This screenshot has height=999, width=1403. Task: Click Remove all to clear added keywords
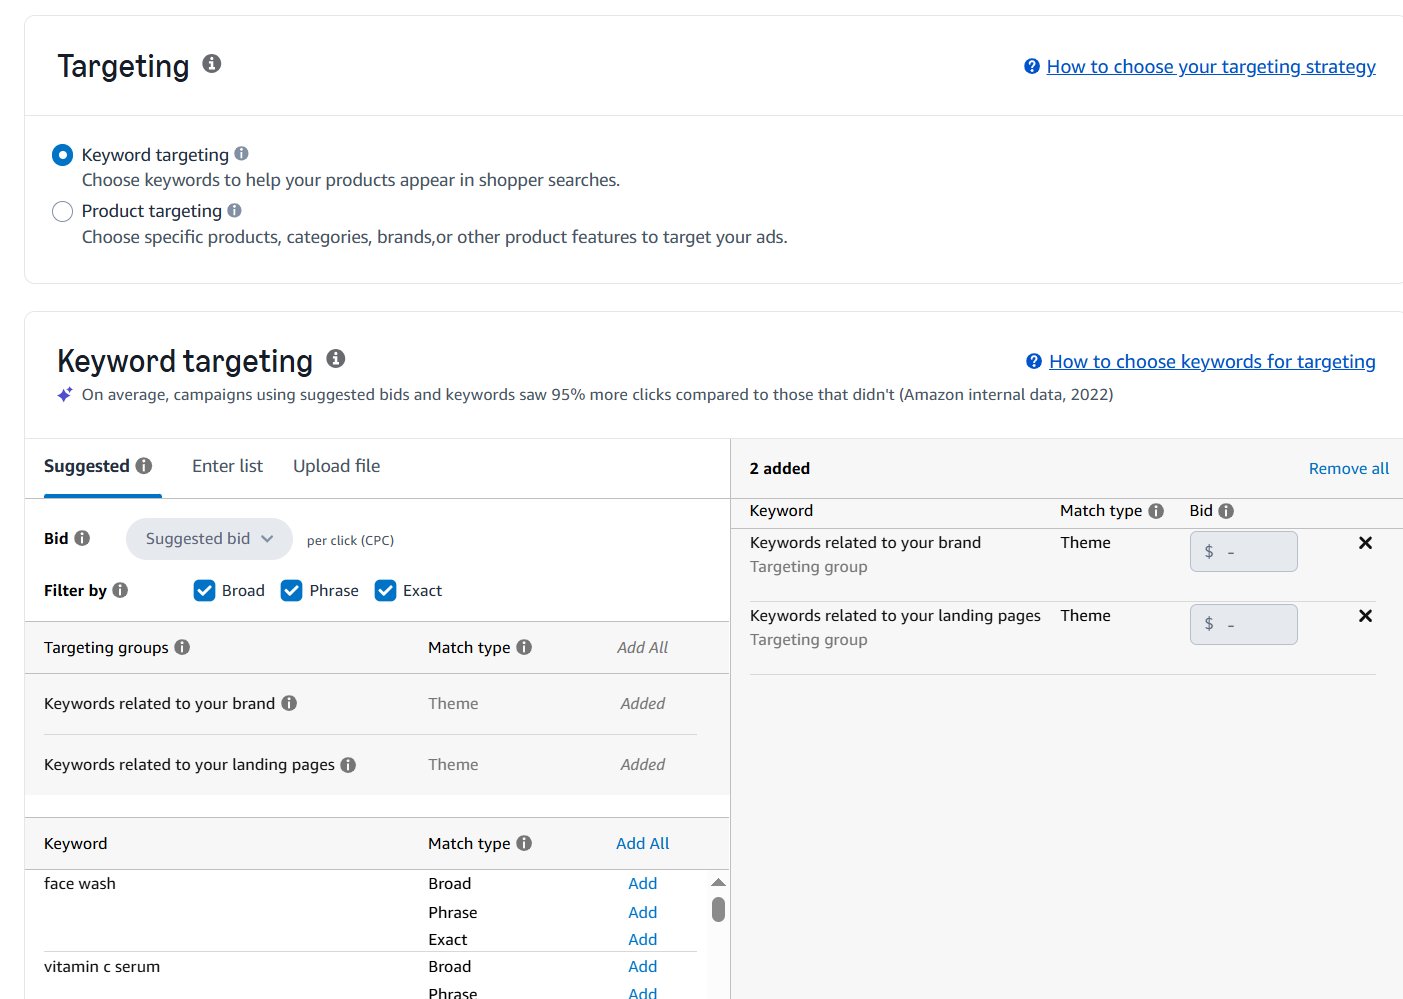click(x=1348, y=468)
